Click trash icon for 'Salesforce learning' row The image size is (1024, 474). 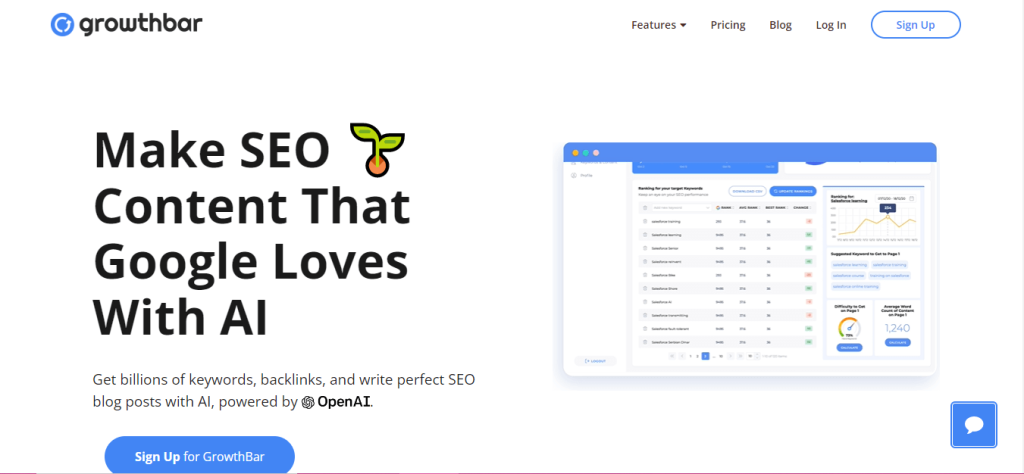click(645, 235)
